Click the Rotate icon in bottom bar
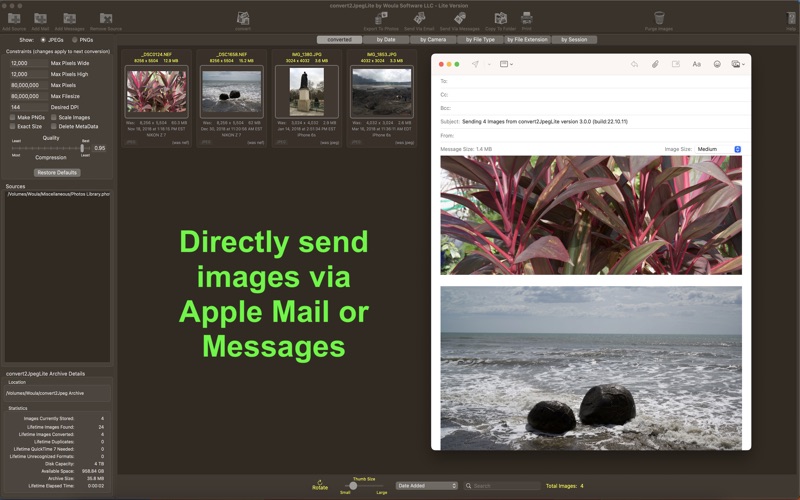 pos(320,482)
